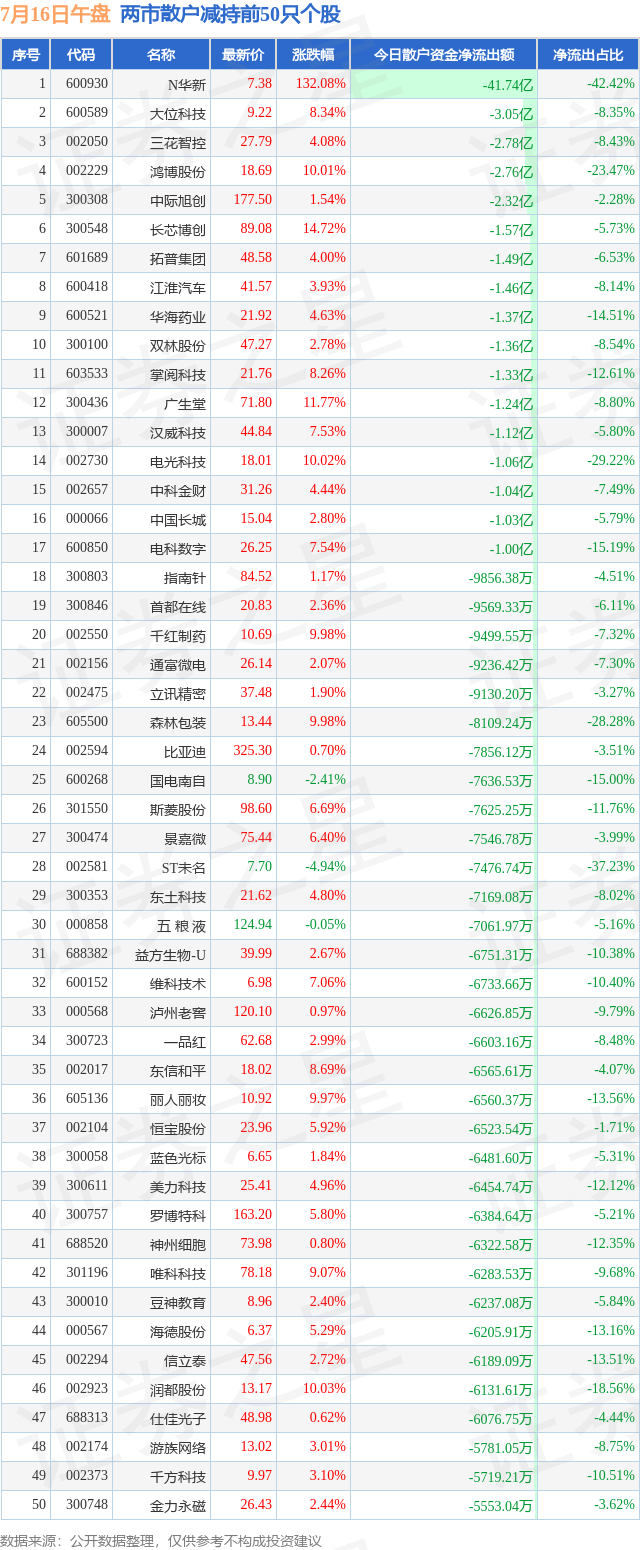Click the 序号 column header

(26, 55)
